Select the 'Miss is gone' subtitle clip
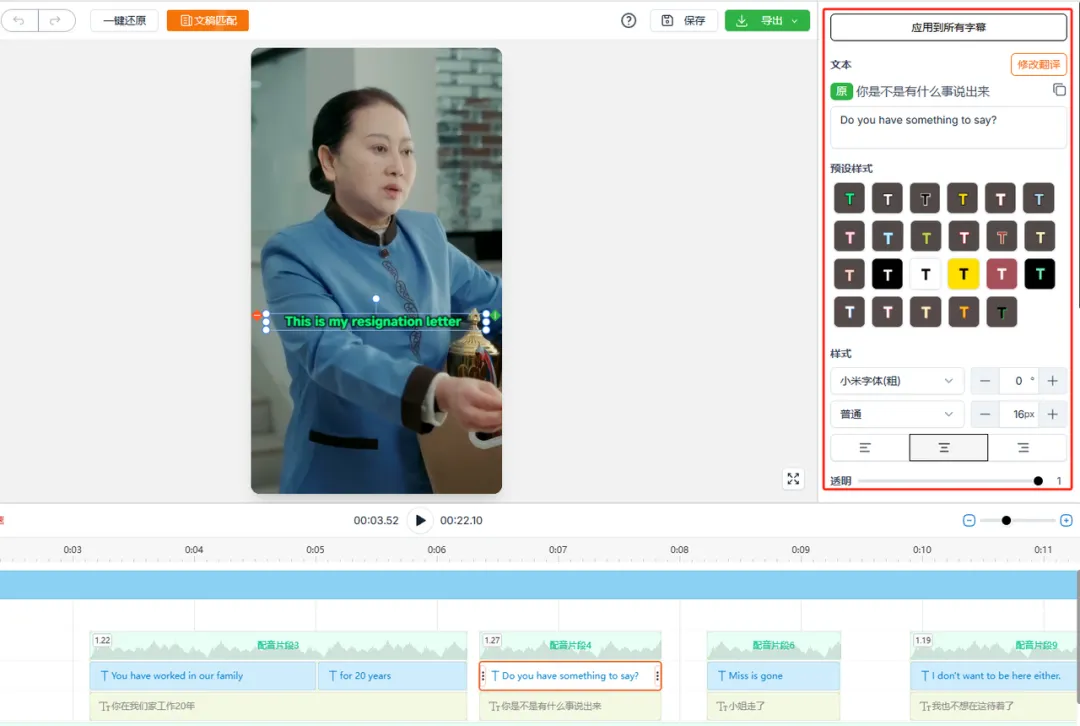1080x726 pixels. point(773,676)
